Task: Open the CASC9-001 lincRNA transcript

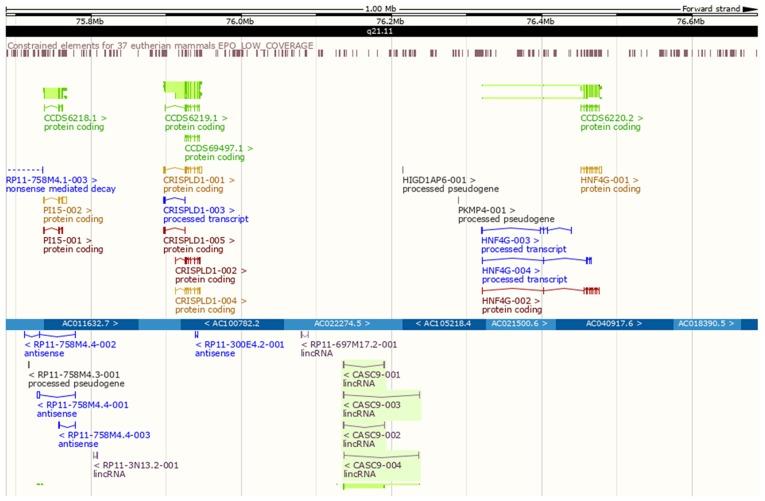Action: point(371,375)
